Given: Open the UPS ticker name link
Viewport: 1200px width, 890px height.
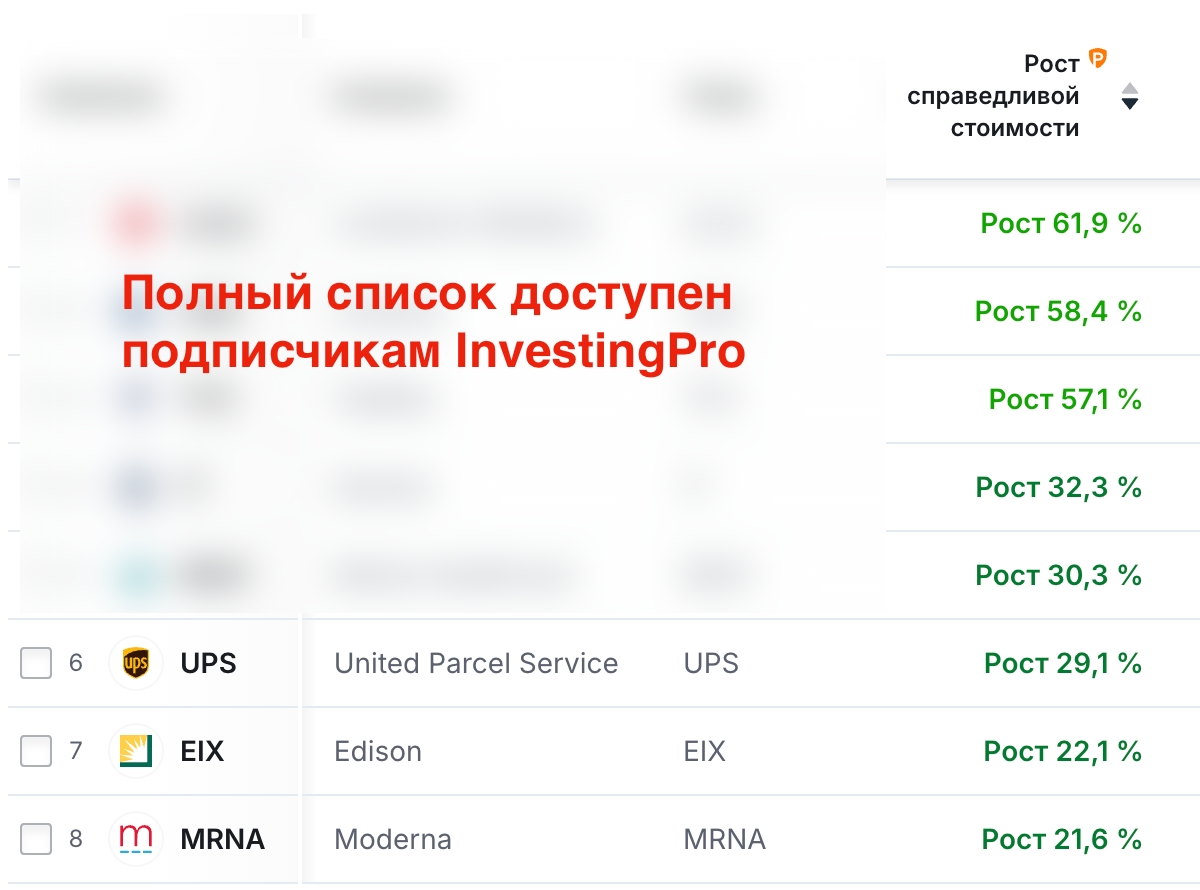Looking at the screenshot, I should [x=208, y=663].
